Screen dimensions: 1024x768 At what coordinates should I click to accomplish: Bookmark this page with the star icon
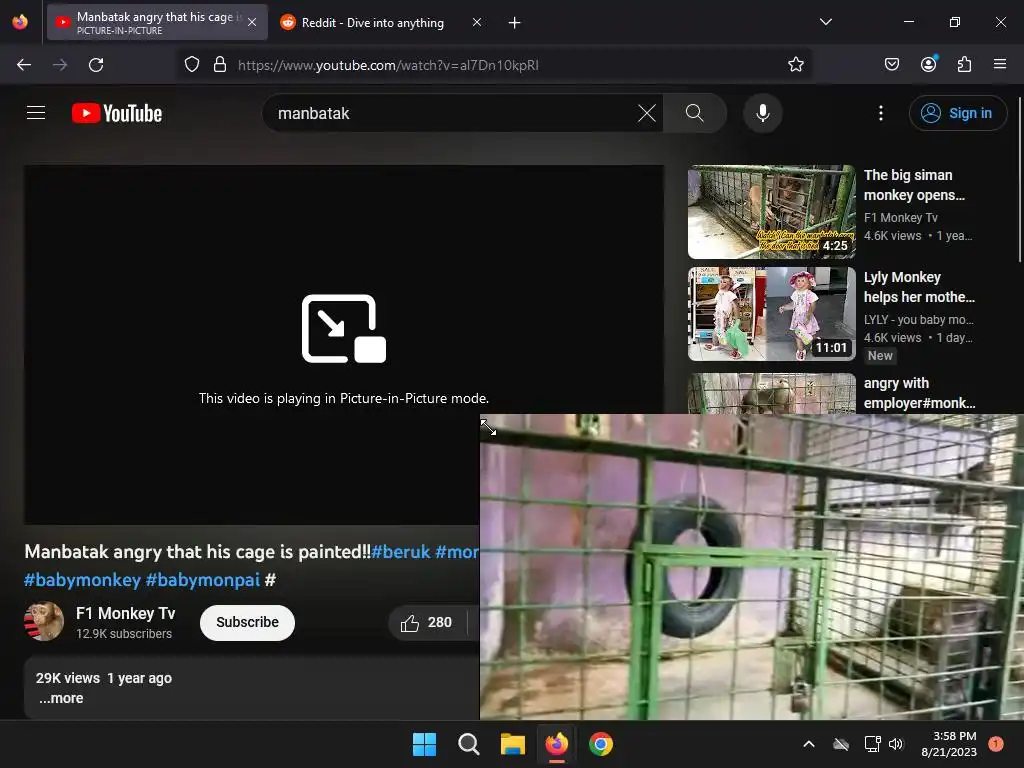tap(795, 65)
